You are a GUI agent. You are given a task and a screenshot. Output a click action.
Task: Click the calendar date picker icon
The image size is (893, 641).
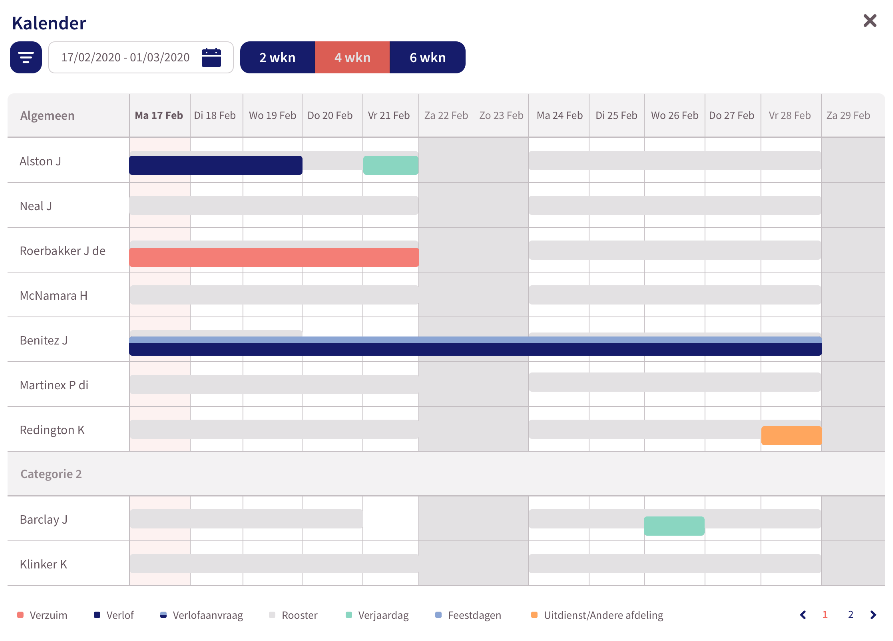pyautogui.click(x=211, y=57)
